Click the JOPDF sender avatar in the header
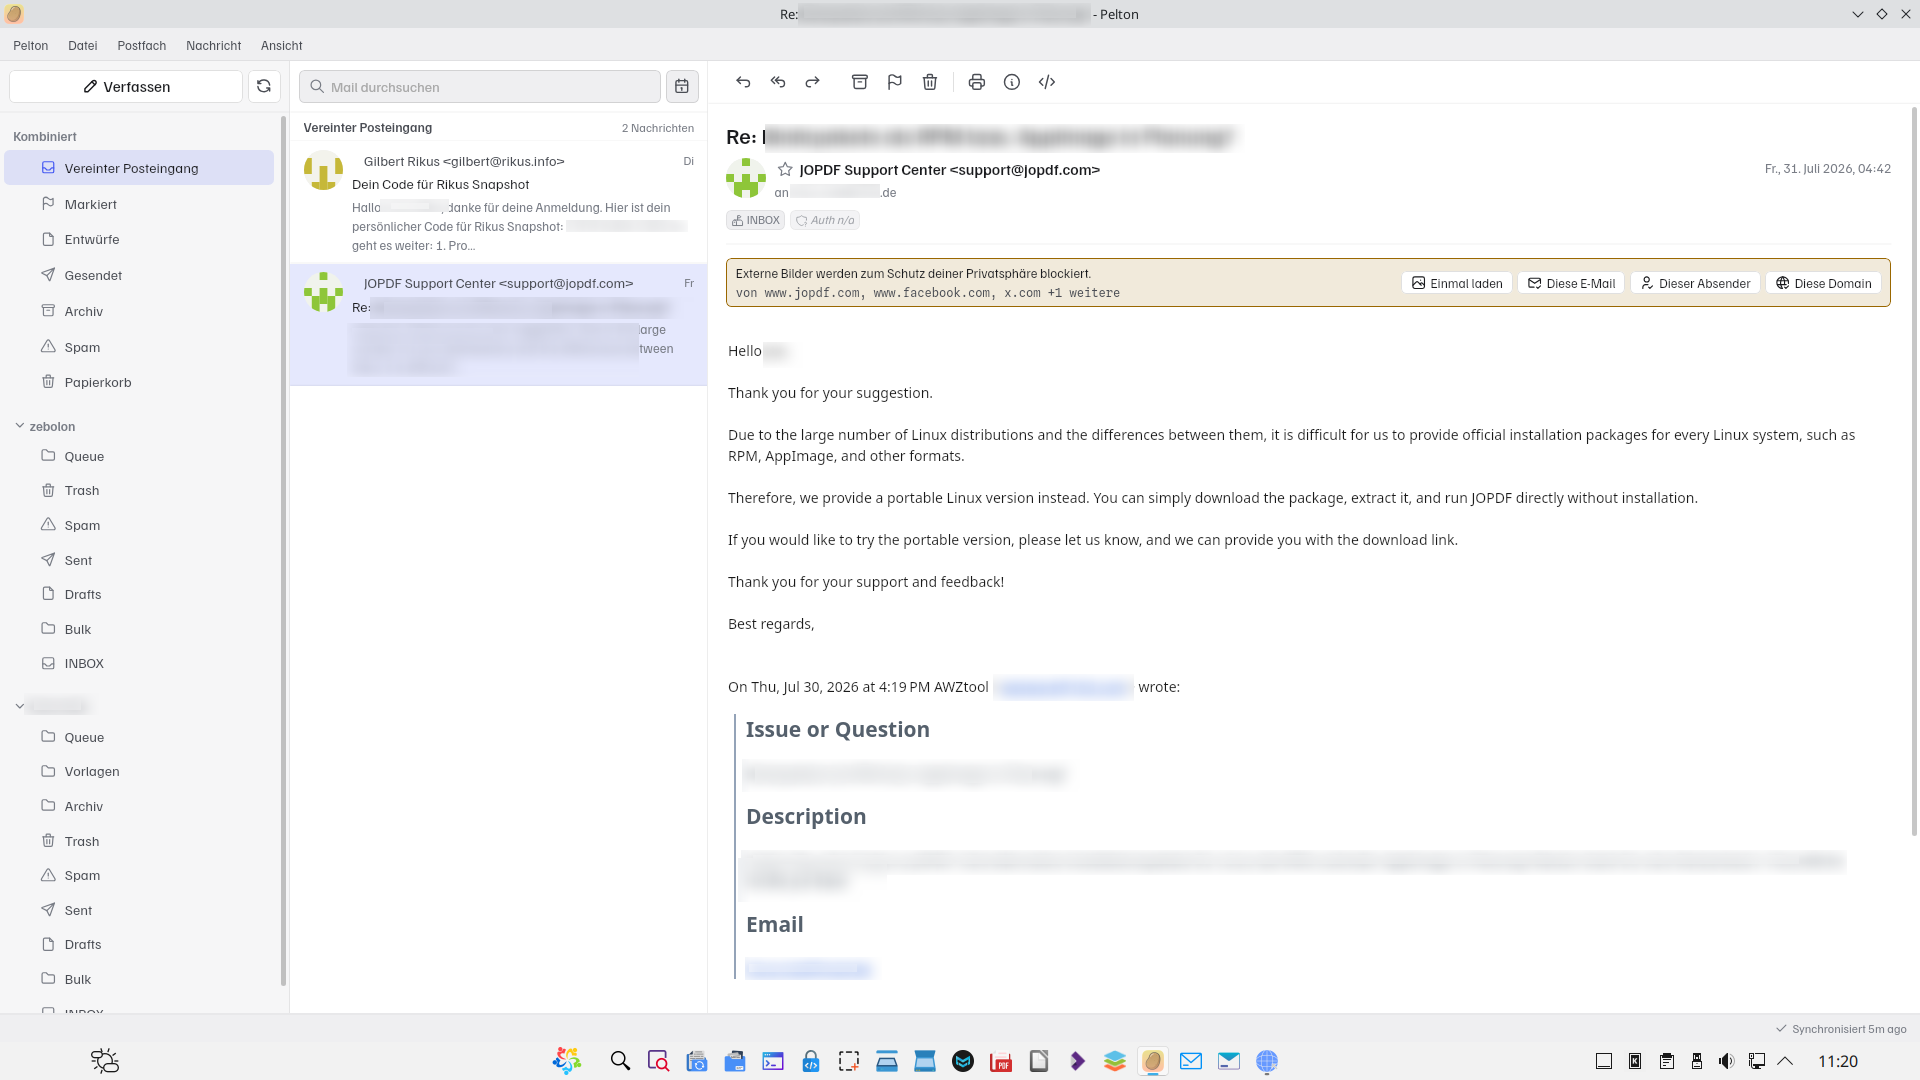The width and height of the screenshot is (1920, 1080). [746, 178]
